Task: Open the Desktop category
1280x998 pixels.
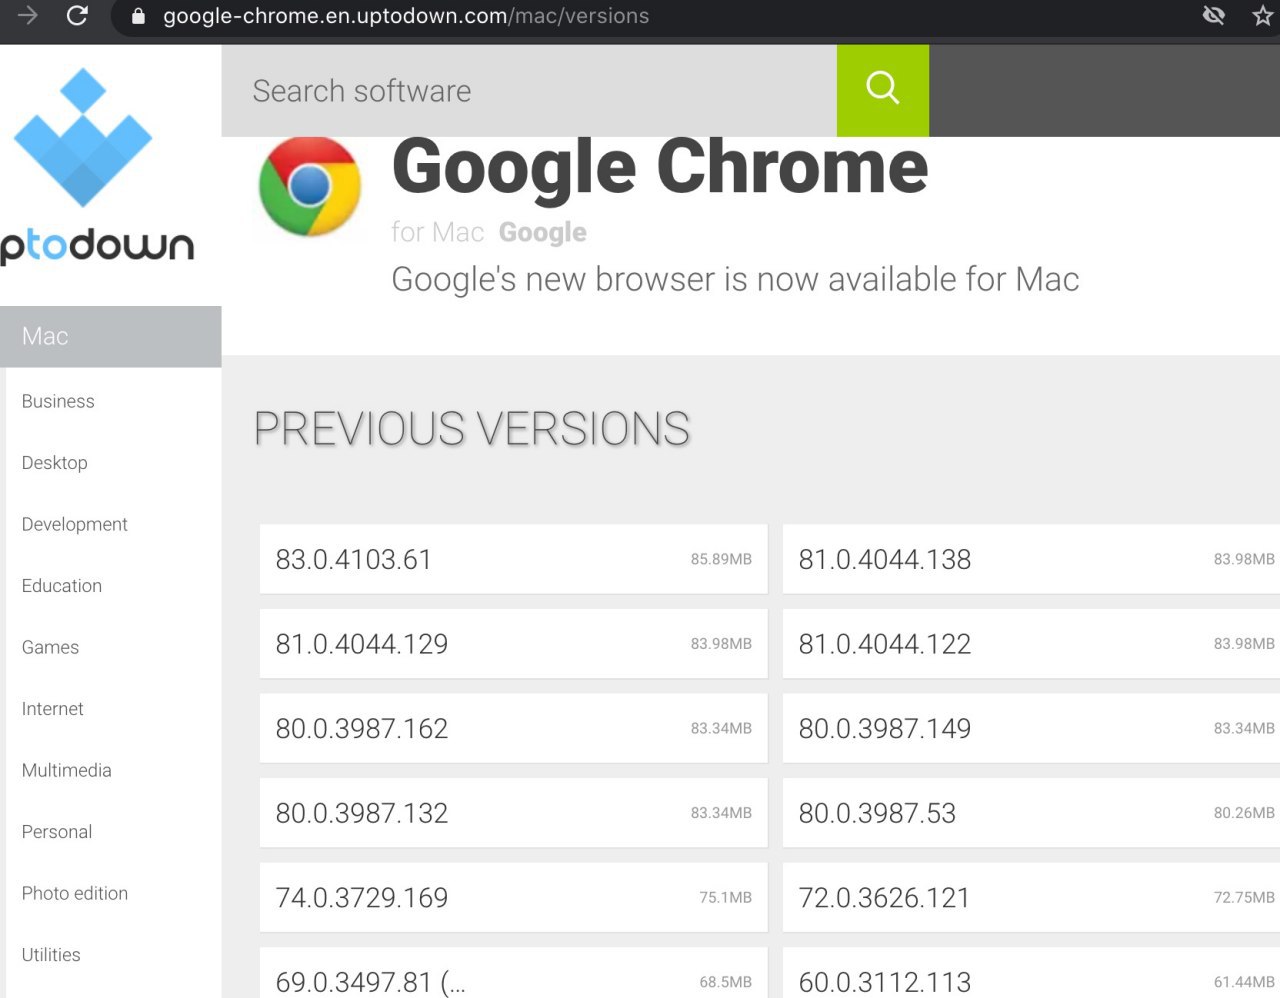Action: point(55,463)
